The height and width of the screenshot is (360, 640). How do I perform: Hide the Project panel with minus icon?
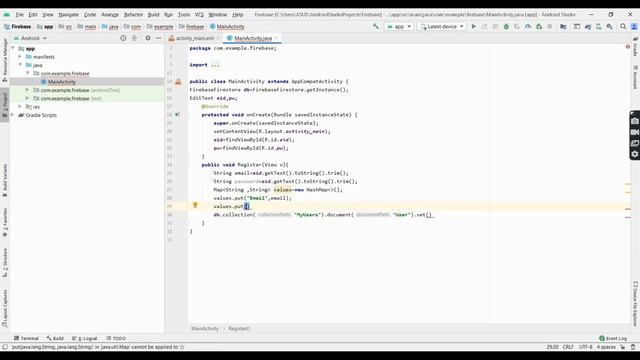click(x=158, y=38)
